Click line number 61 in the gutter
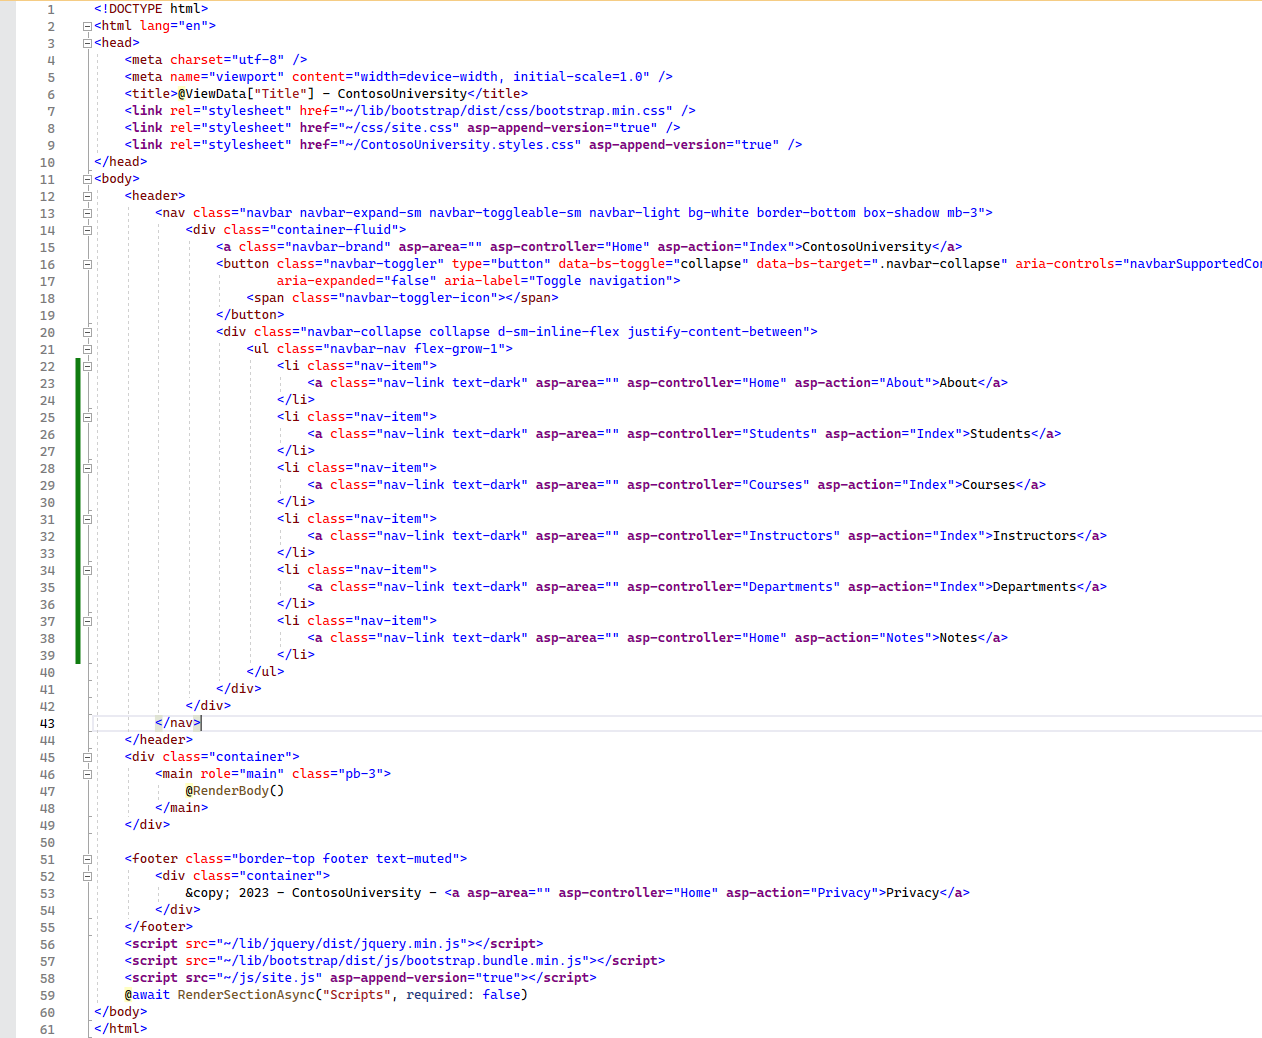The height and width of the screenshot is (1038, 1262). click(x=47, y=1029)
